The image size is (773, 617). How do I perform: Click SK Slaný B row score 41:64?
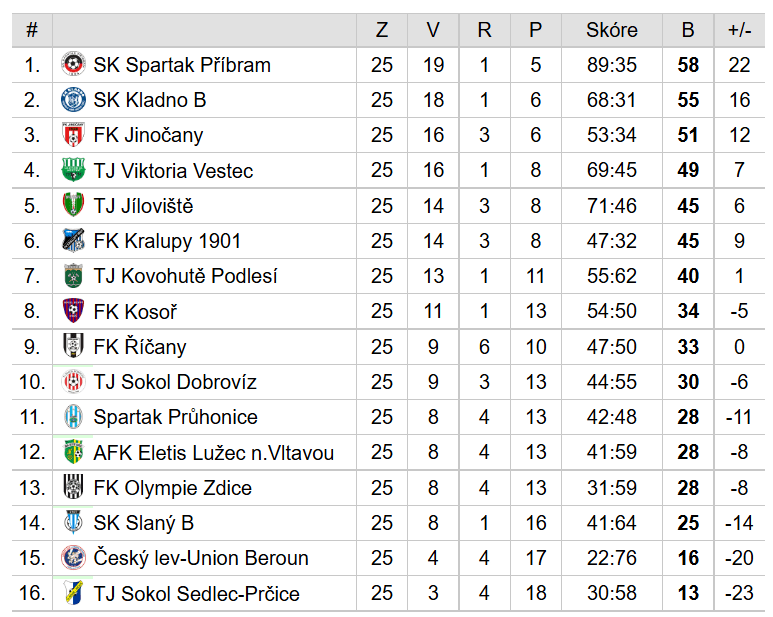(612, 523)
